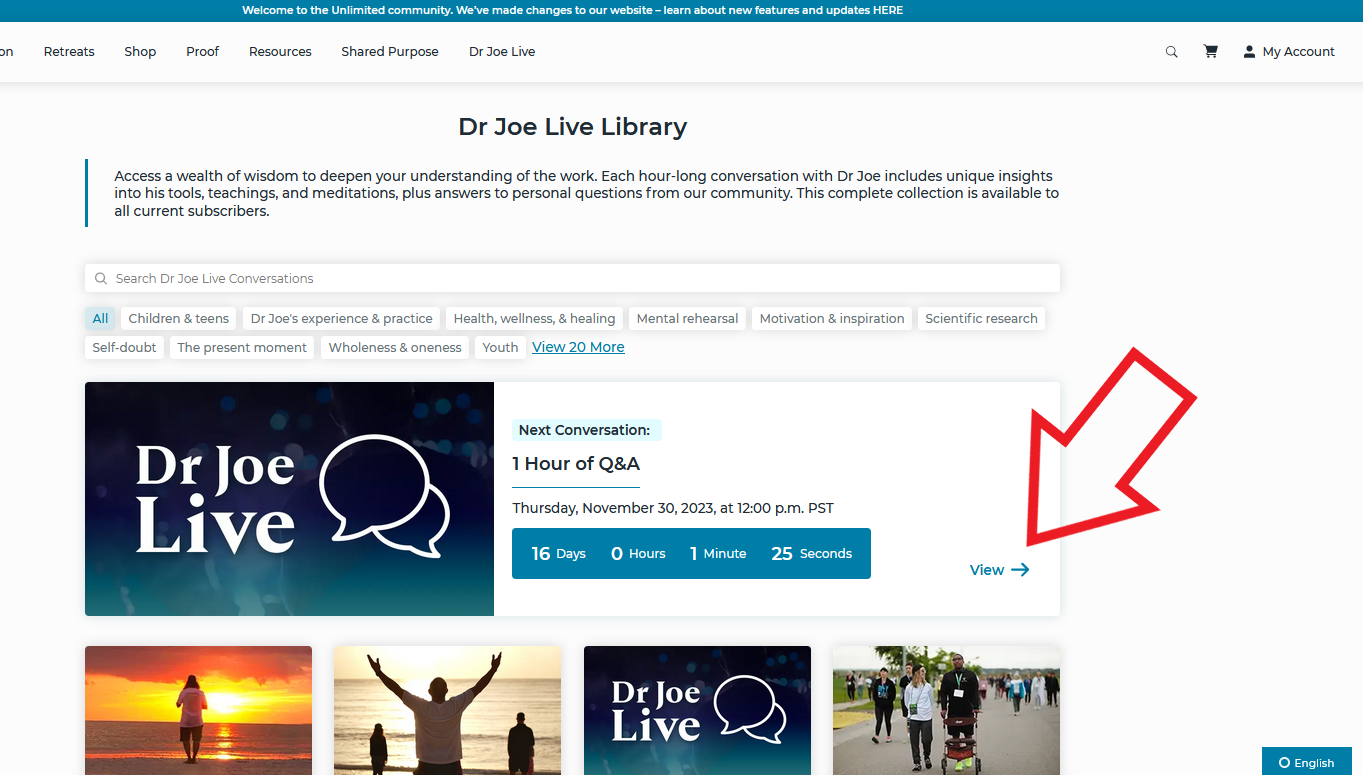
Task: Open the walking group with walker thumbnail
Action: pyautogui.click(x=946, y=710)
